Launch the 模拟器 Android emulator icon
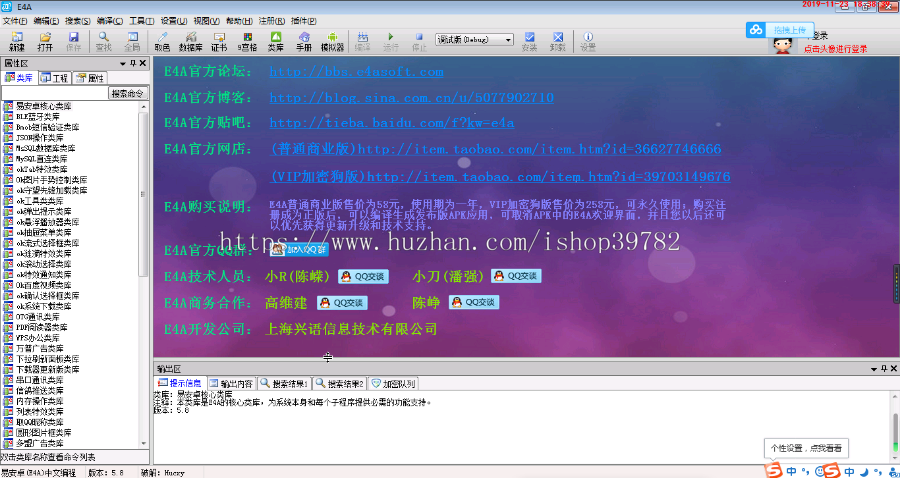 (x=330, y=41)
